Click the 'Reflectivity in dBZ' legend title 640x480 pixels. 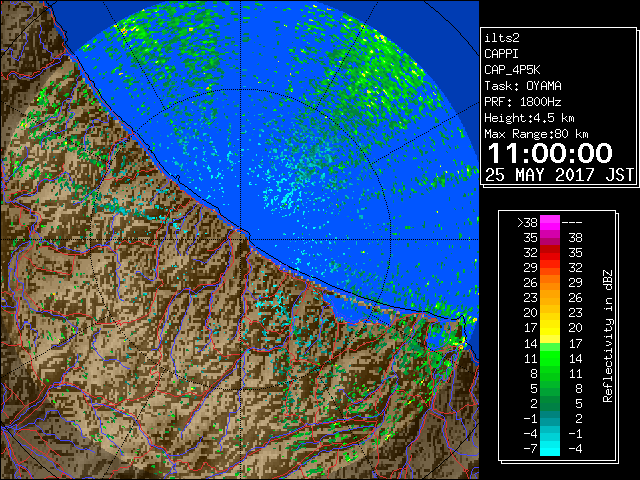608,336
